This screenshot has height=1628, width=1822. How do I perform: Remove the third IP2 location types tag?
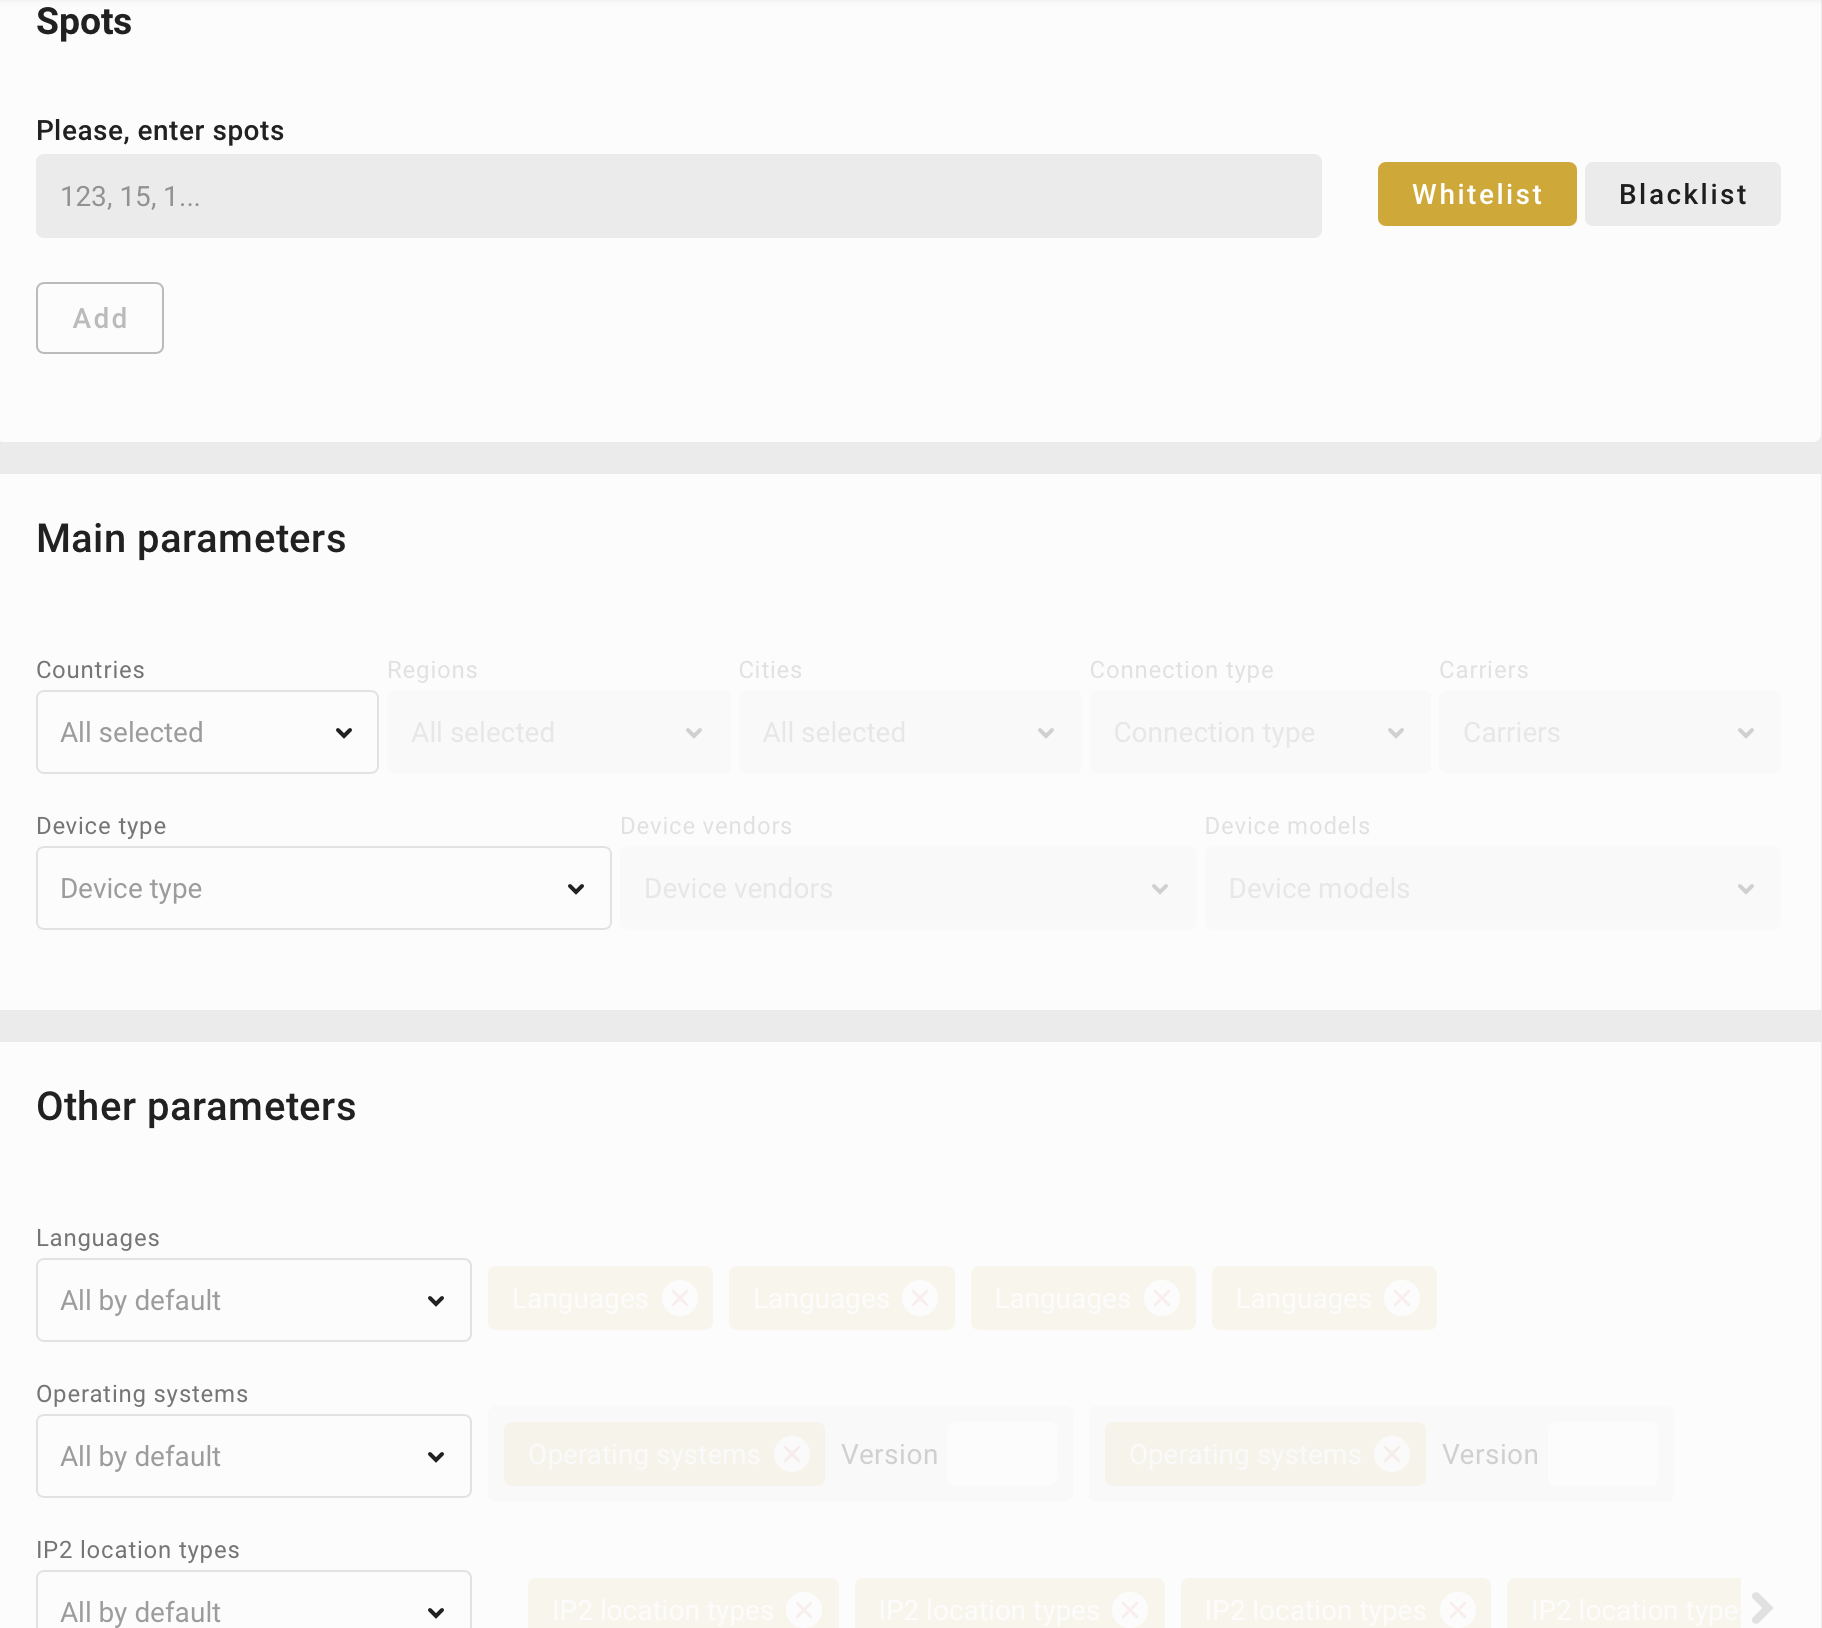point(1457,1610)
